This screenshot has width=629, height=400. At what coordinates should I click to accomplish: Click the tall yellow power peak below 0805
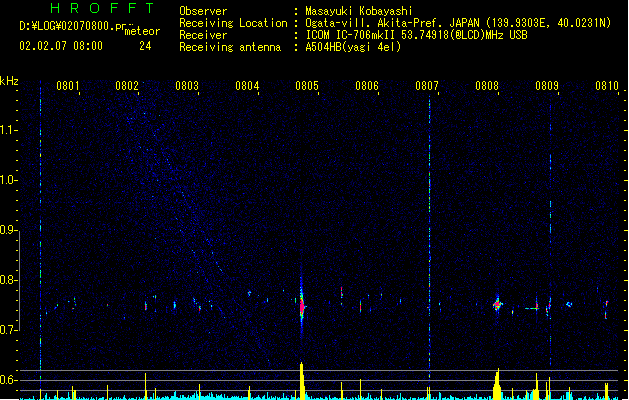pyautogui.click(x=302, y=381)
